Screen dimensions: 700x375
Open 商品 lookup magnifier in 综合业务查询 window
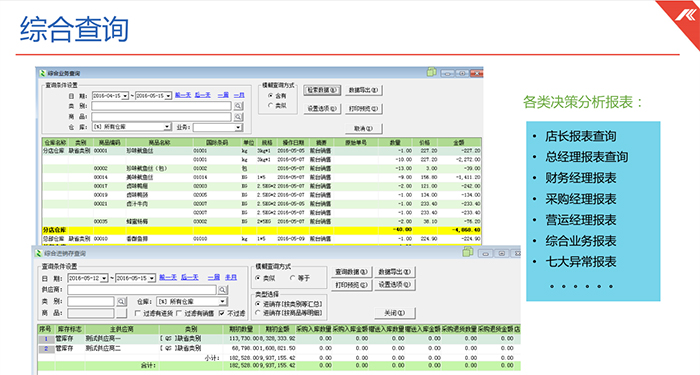coord(238,117)
